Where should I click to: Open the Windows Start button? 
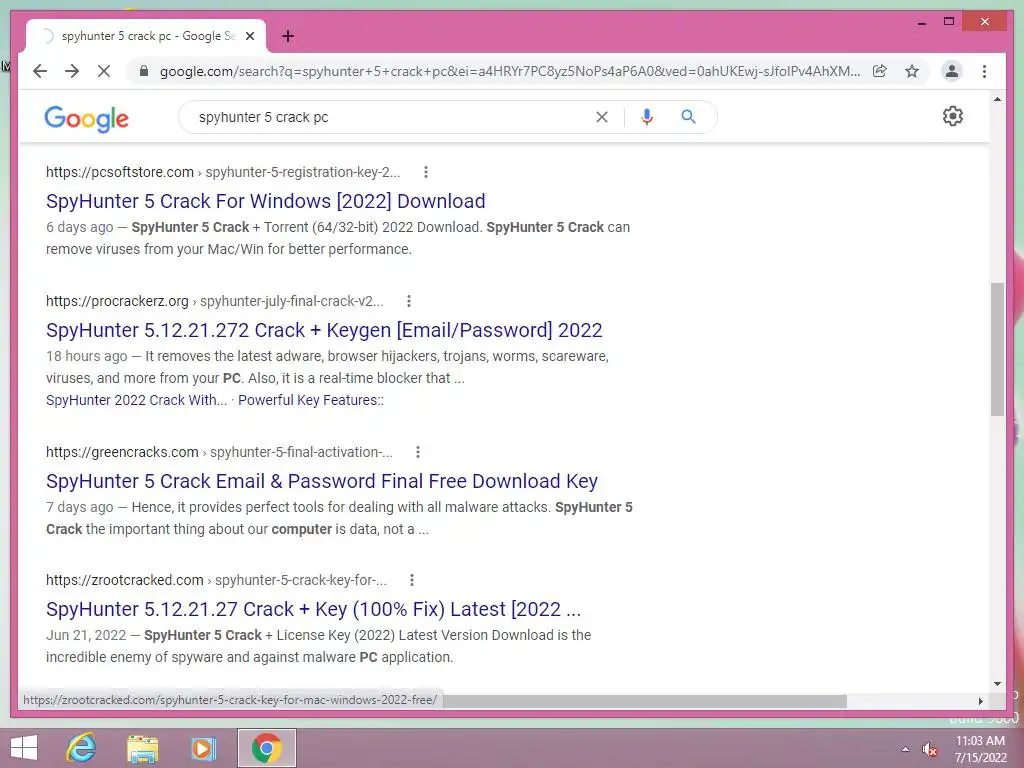24,748
